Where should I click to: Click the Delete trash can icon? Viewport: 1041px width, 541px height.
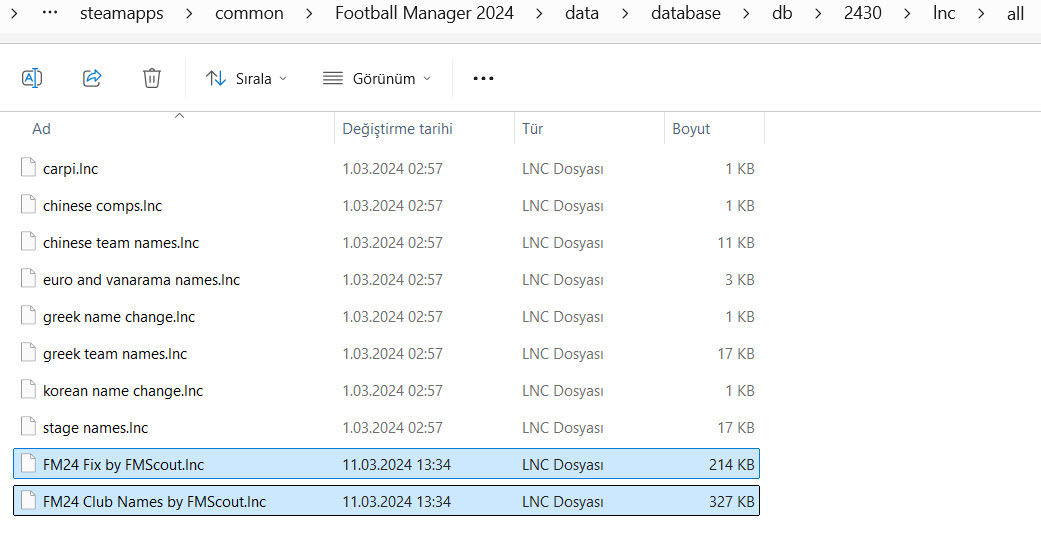tap(152, 78)
